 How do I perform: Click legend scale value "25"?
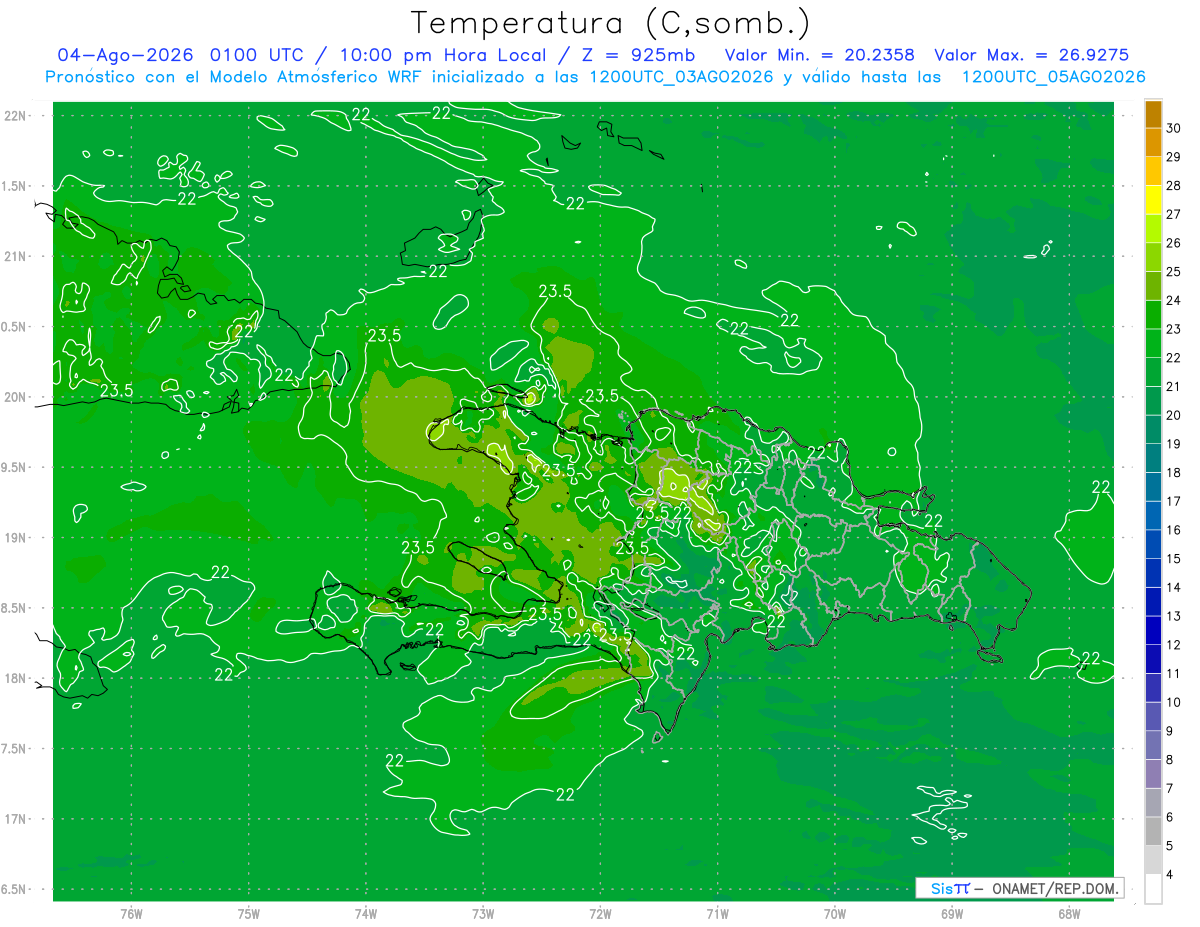[1173, 271]
